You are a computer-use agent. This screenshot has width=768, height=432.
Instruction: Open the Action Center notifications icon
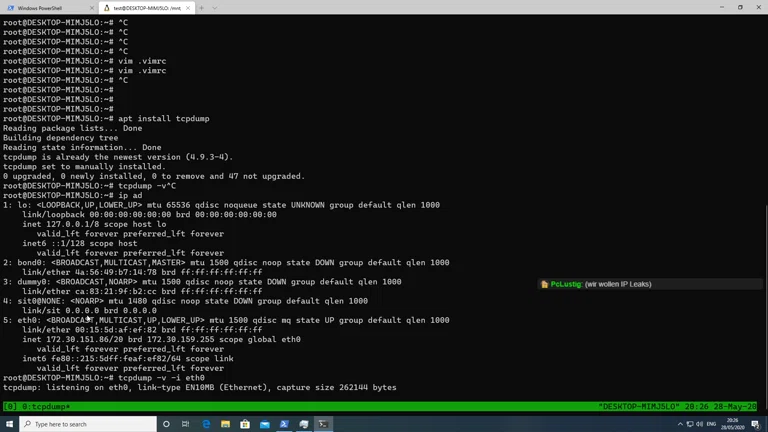tap(756, 424)
